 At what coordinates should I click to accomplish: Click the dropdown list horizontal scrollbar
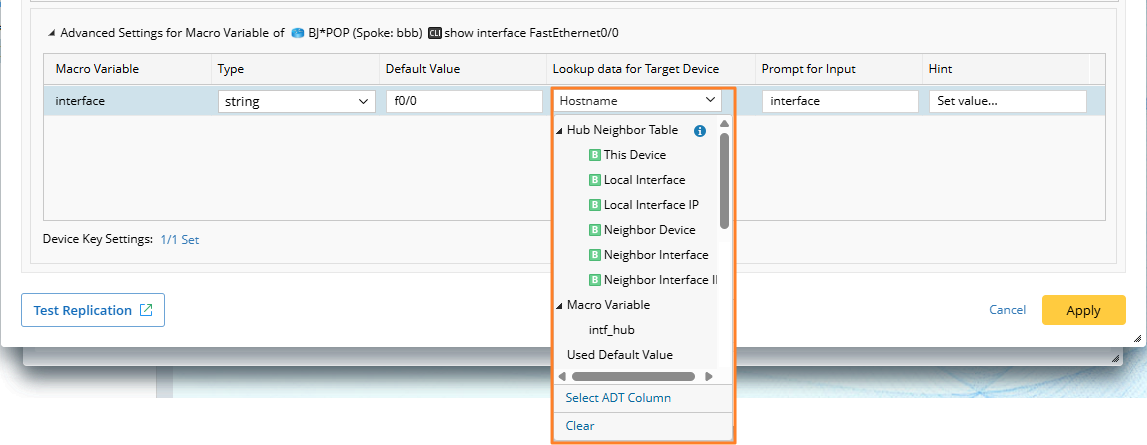click(633, 377)
